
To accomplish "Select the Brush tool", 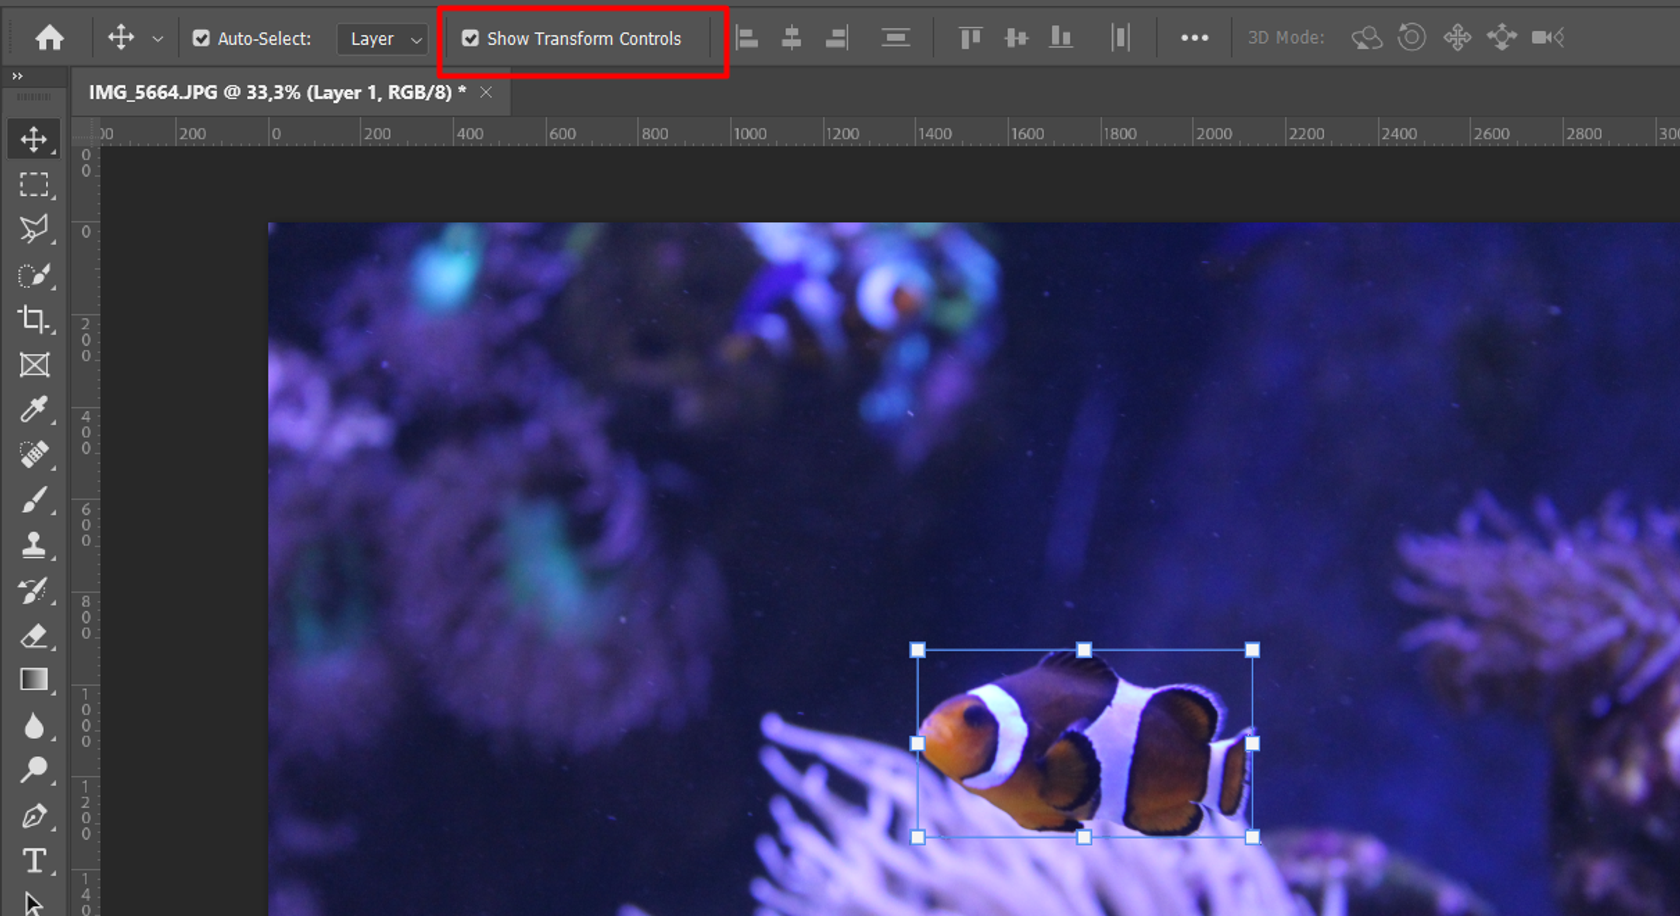I will tap(33, 500).
